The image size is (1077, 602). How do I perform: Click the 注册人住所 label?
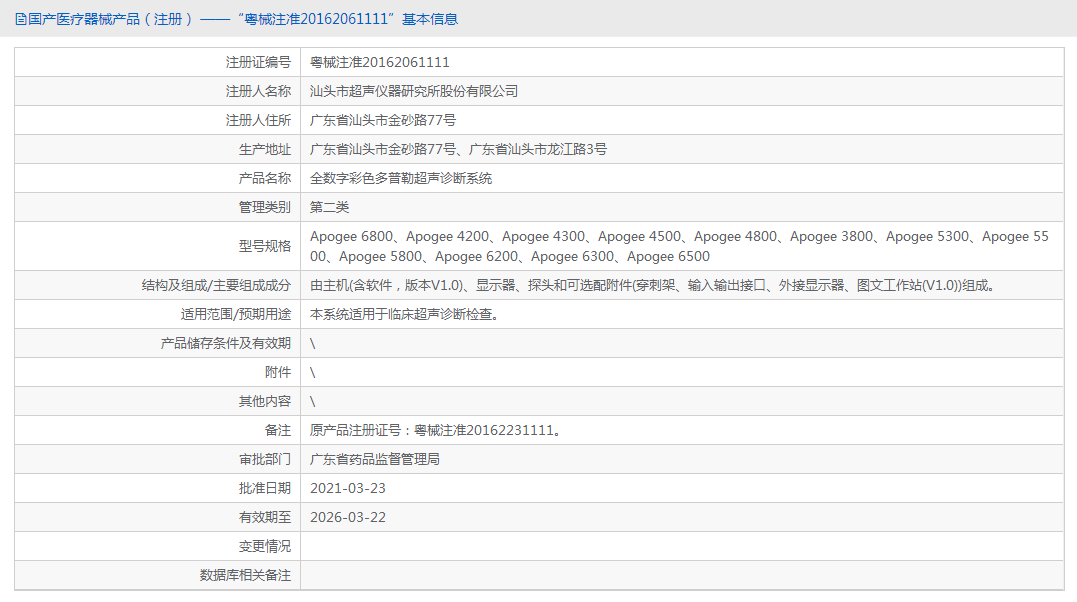[x=258, y=120]
